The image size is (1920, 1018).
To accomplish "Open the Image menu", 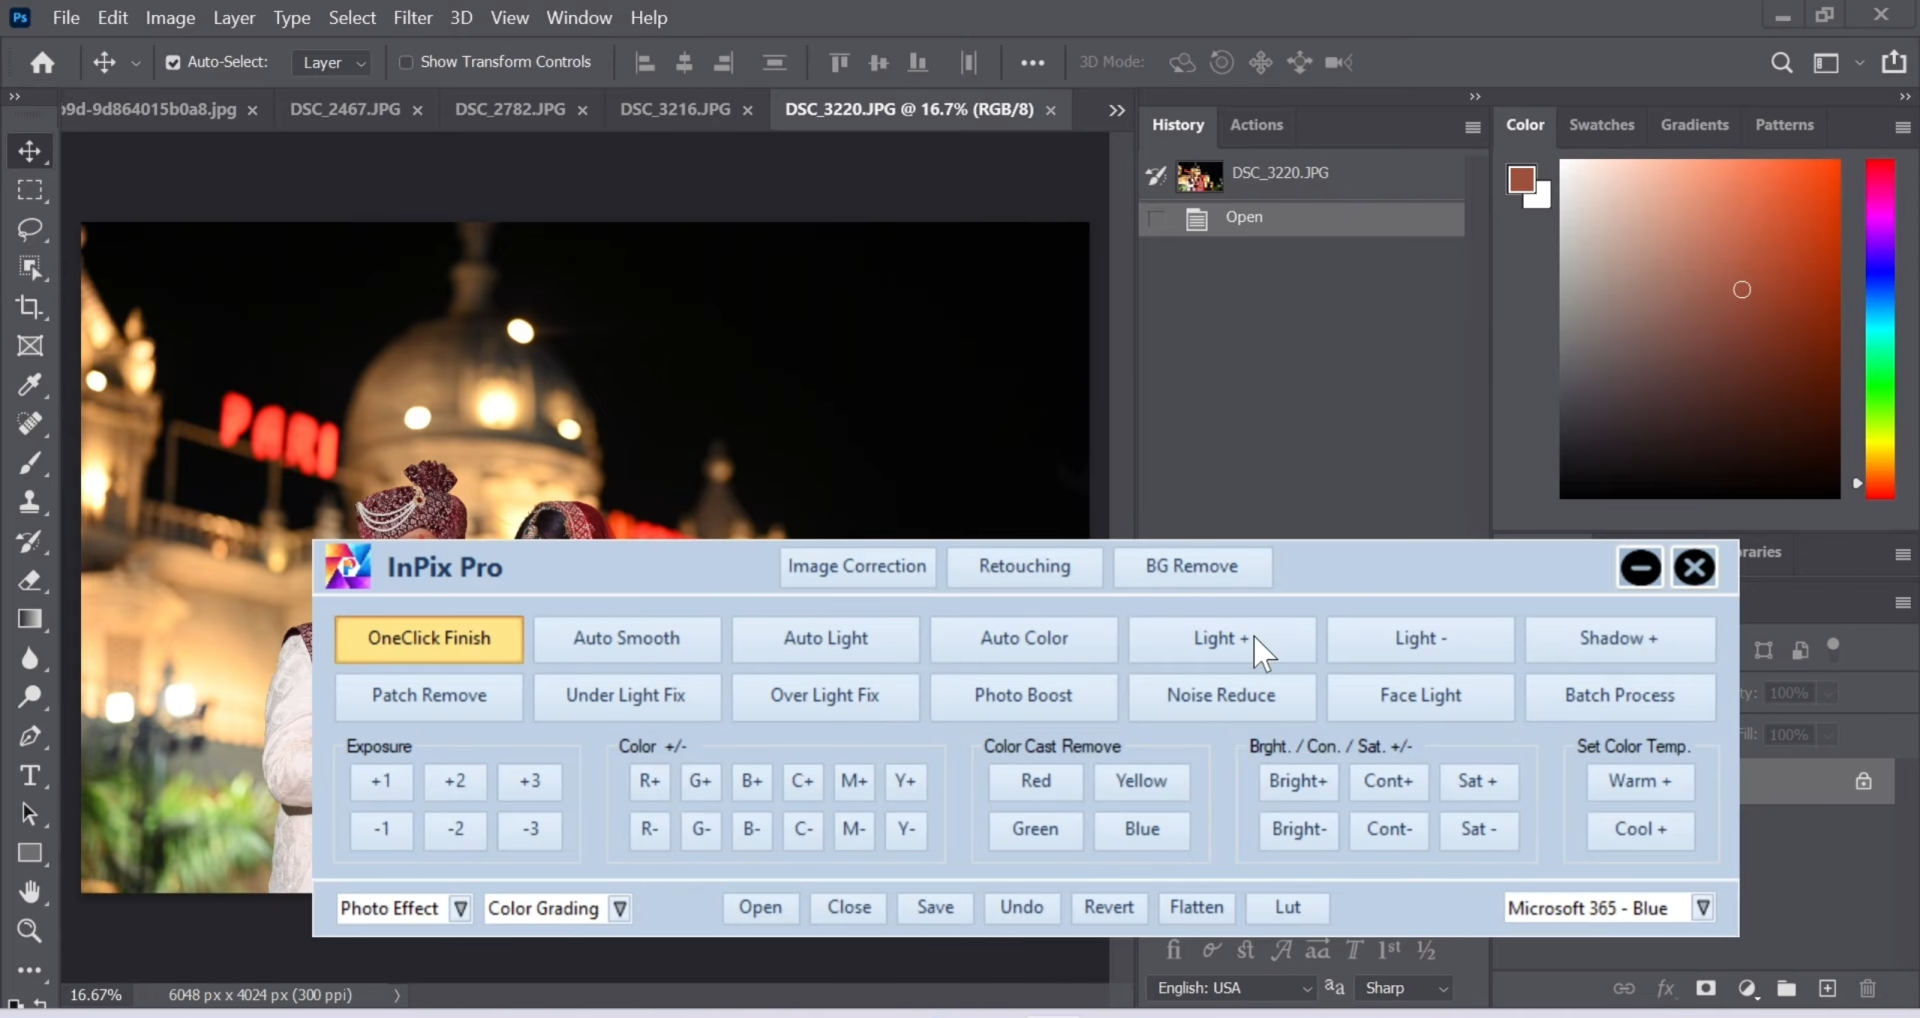I will pyautogui.click(x=170, y=18).
